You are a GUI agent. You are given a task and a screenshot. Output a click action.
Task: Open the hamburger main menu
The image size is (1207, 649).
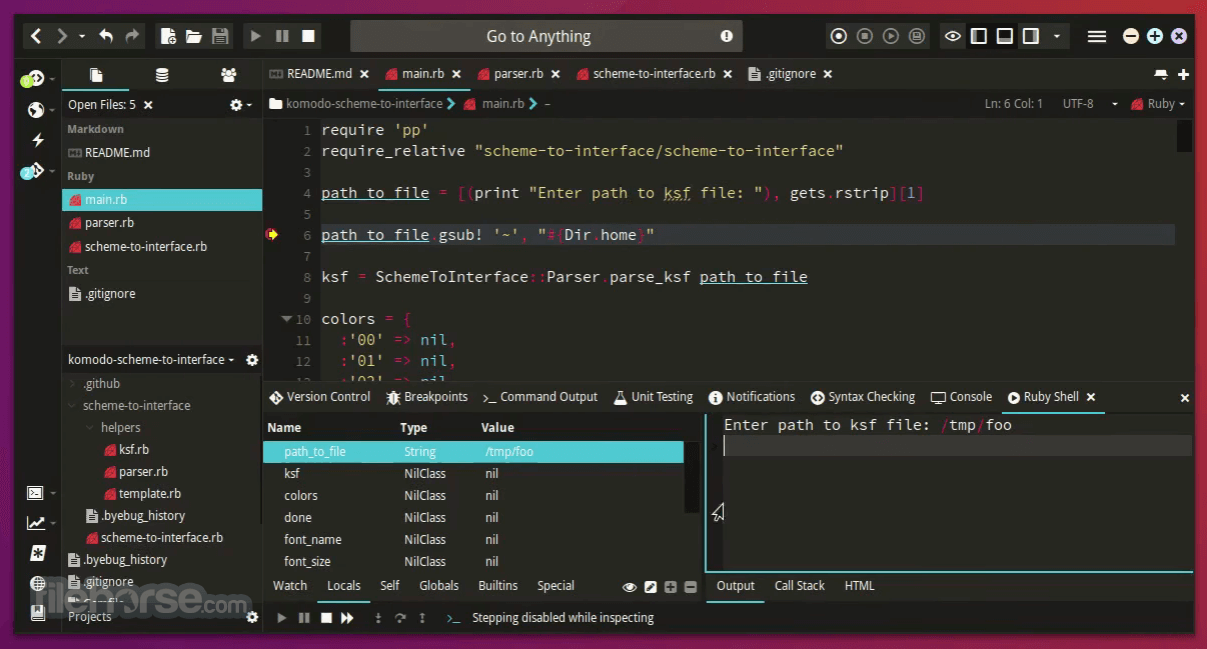1097,36
